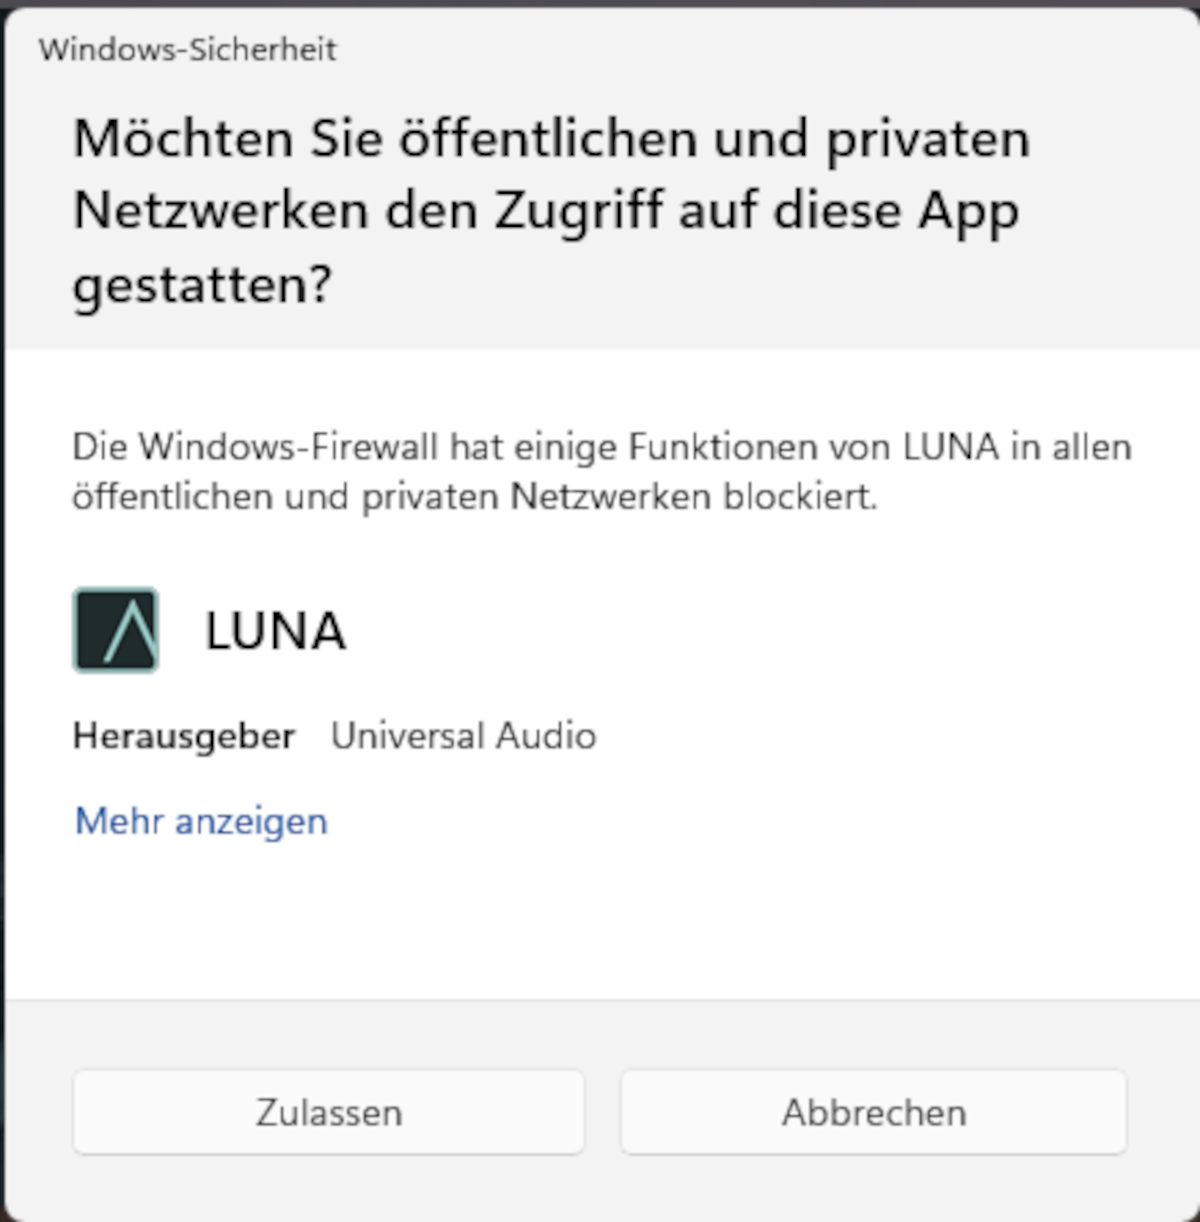The height and width of the screenshot is (1222, 1200).
Task: Click the Windows-Sicherheit title text
Action: click(188, 49)
